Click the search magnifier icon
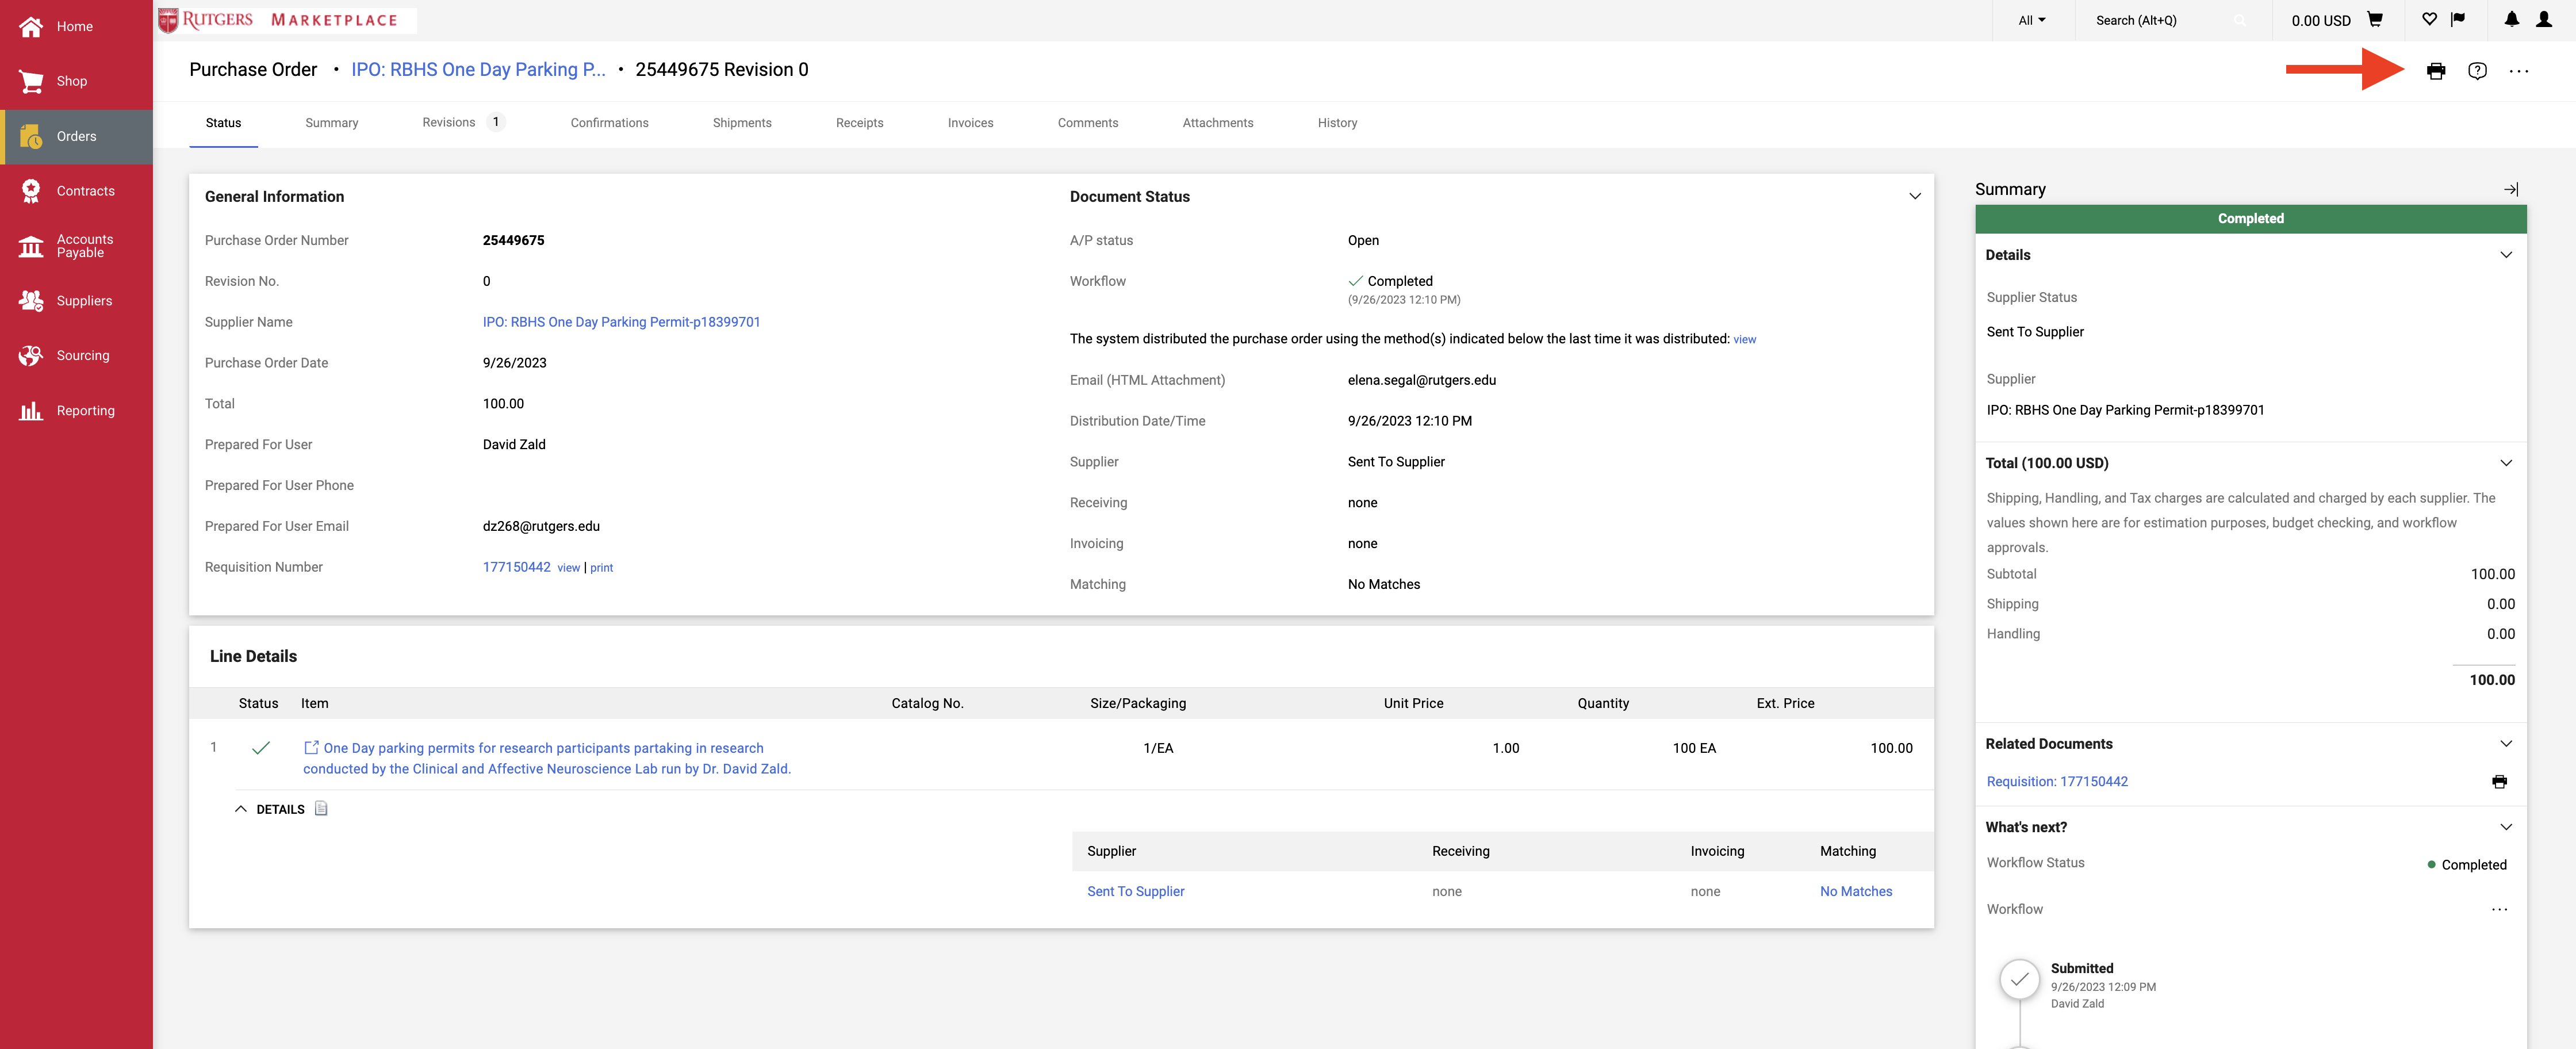Image resolution: width=2576 pixels, height=1049 pixels. pyautogui.click(x=2241, y=20)
